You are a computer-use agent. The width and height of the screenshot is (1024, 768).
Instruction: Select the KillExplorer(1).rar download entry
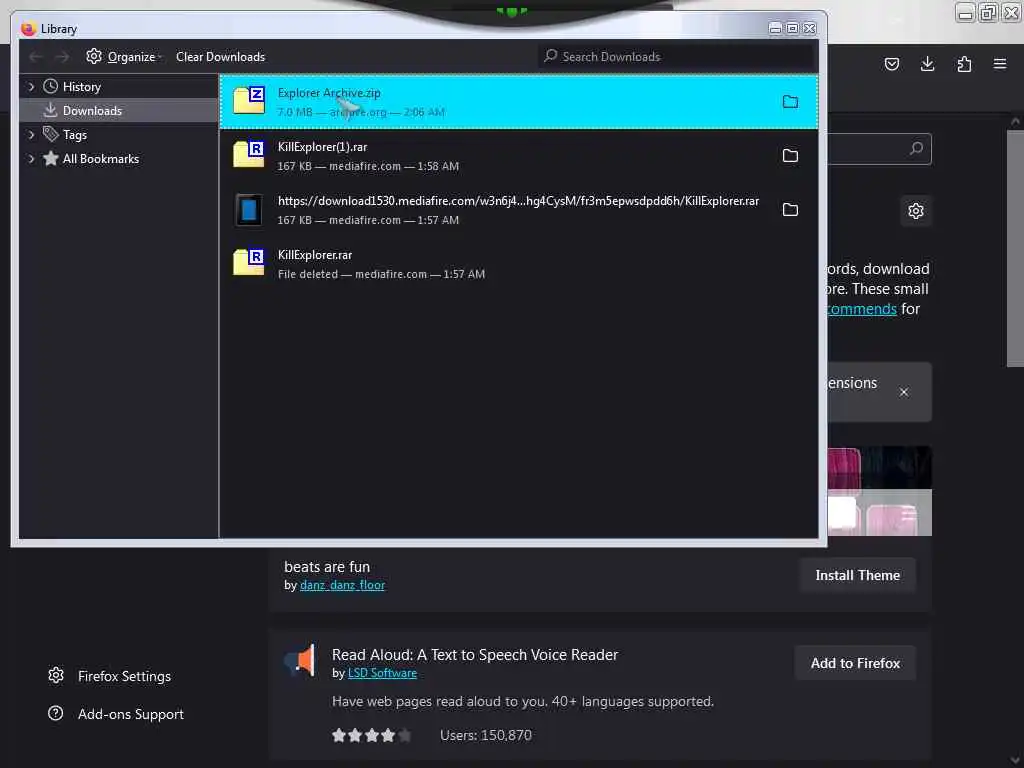click(519, 156)
